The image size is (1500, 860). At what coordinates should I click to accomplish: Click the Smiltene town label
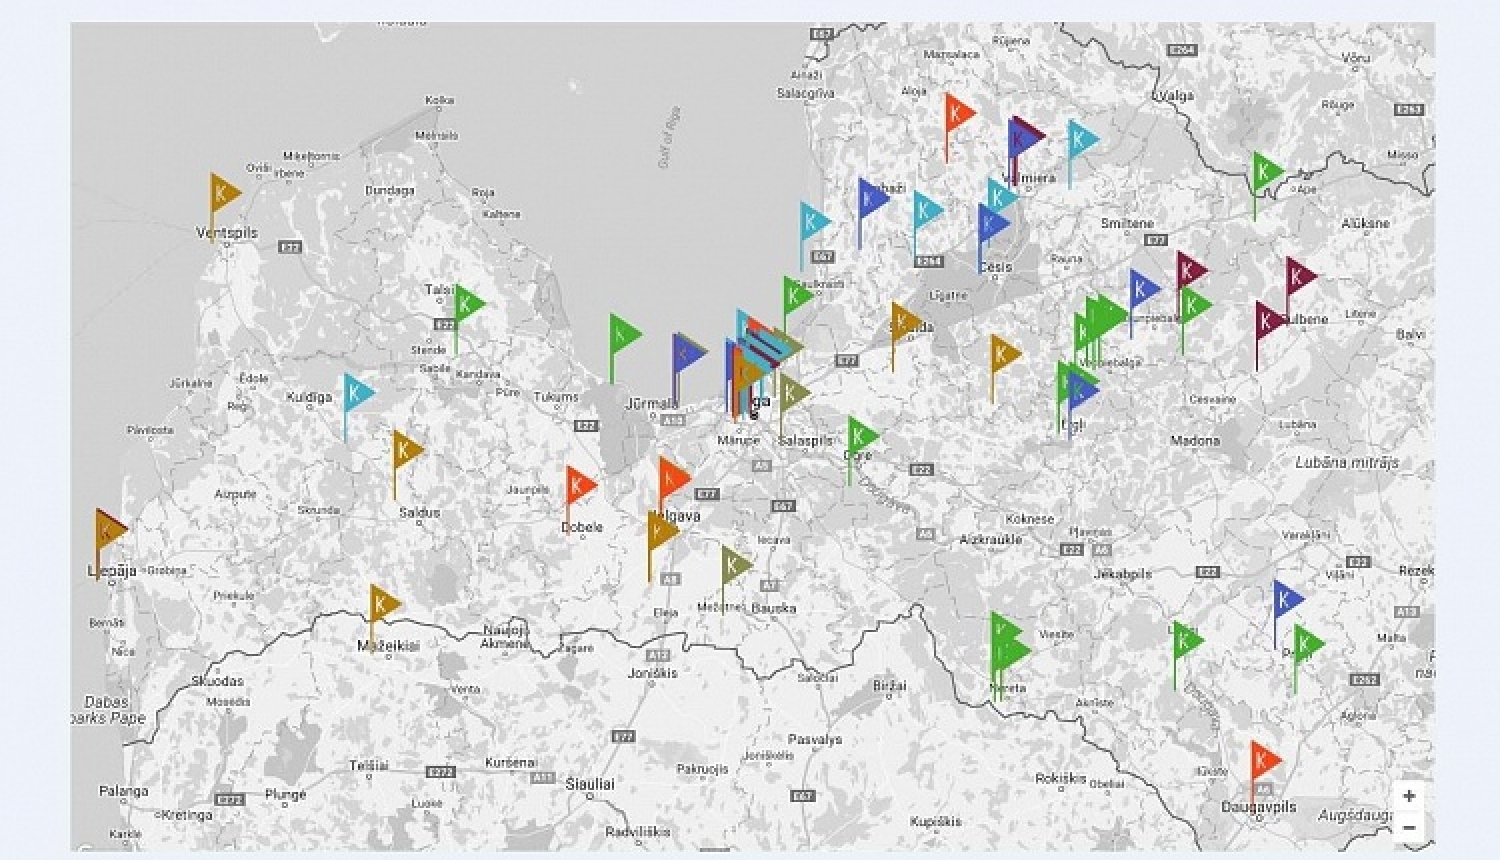pyautogui.click(x=1127, y=223)
